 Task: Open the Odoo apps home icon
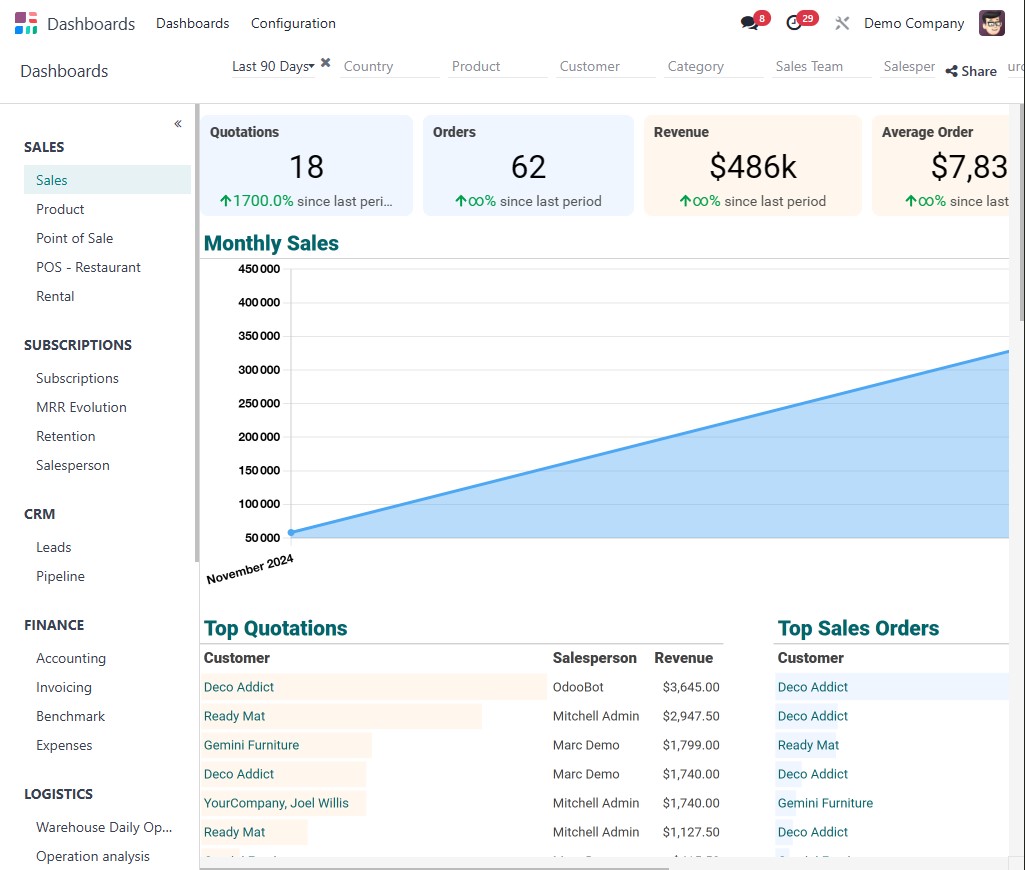[26, 24]
